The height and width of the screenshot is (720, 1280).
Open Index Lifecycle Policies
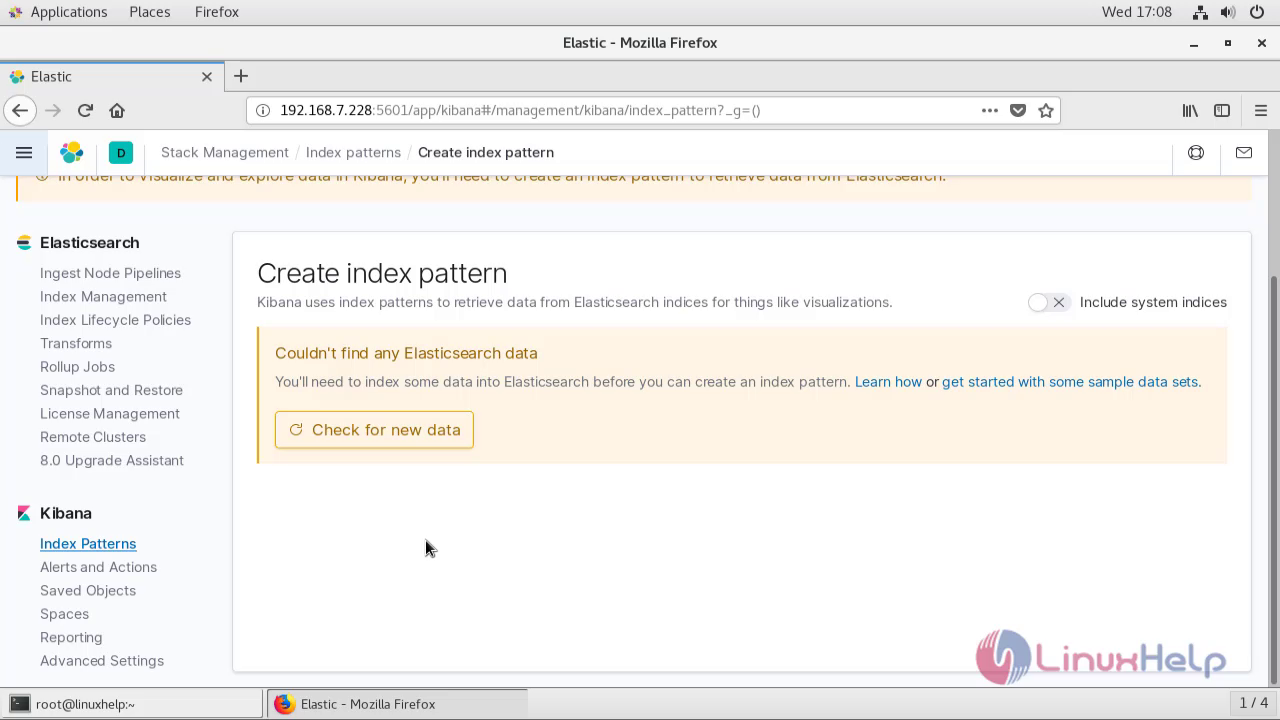[x=115, y=320]
